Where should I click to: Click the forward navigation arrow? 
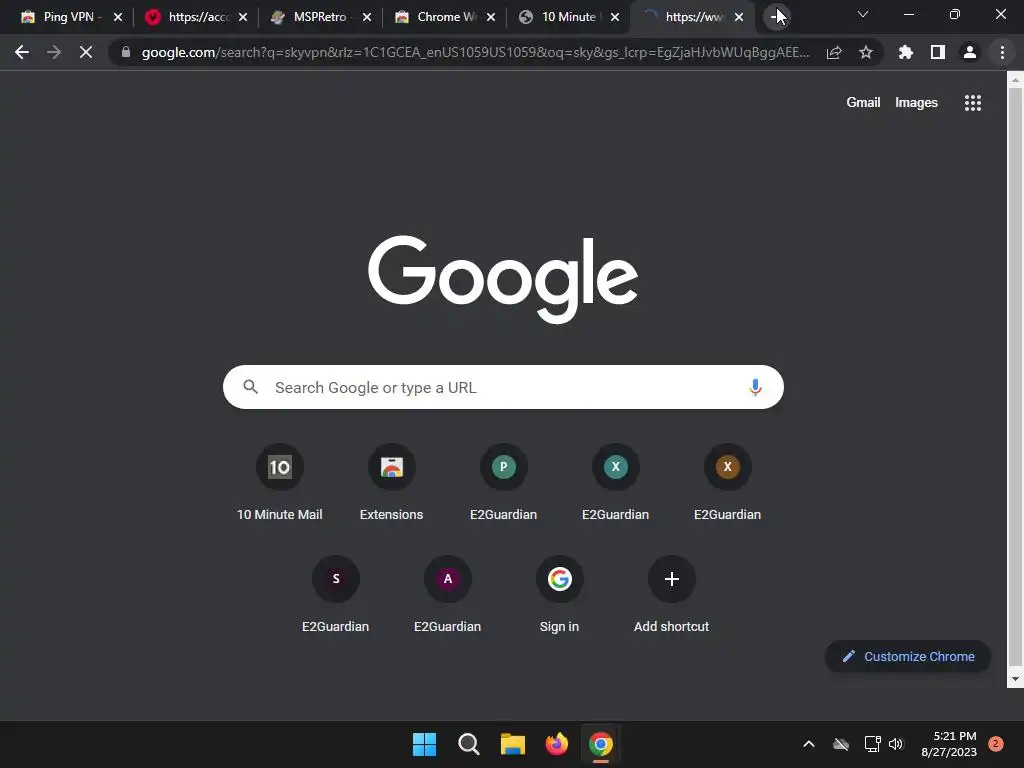(x=54, y=52)
